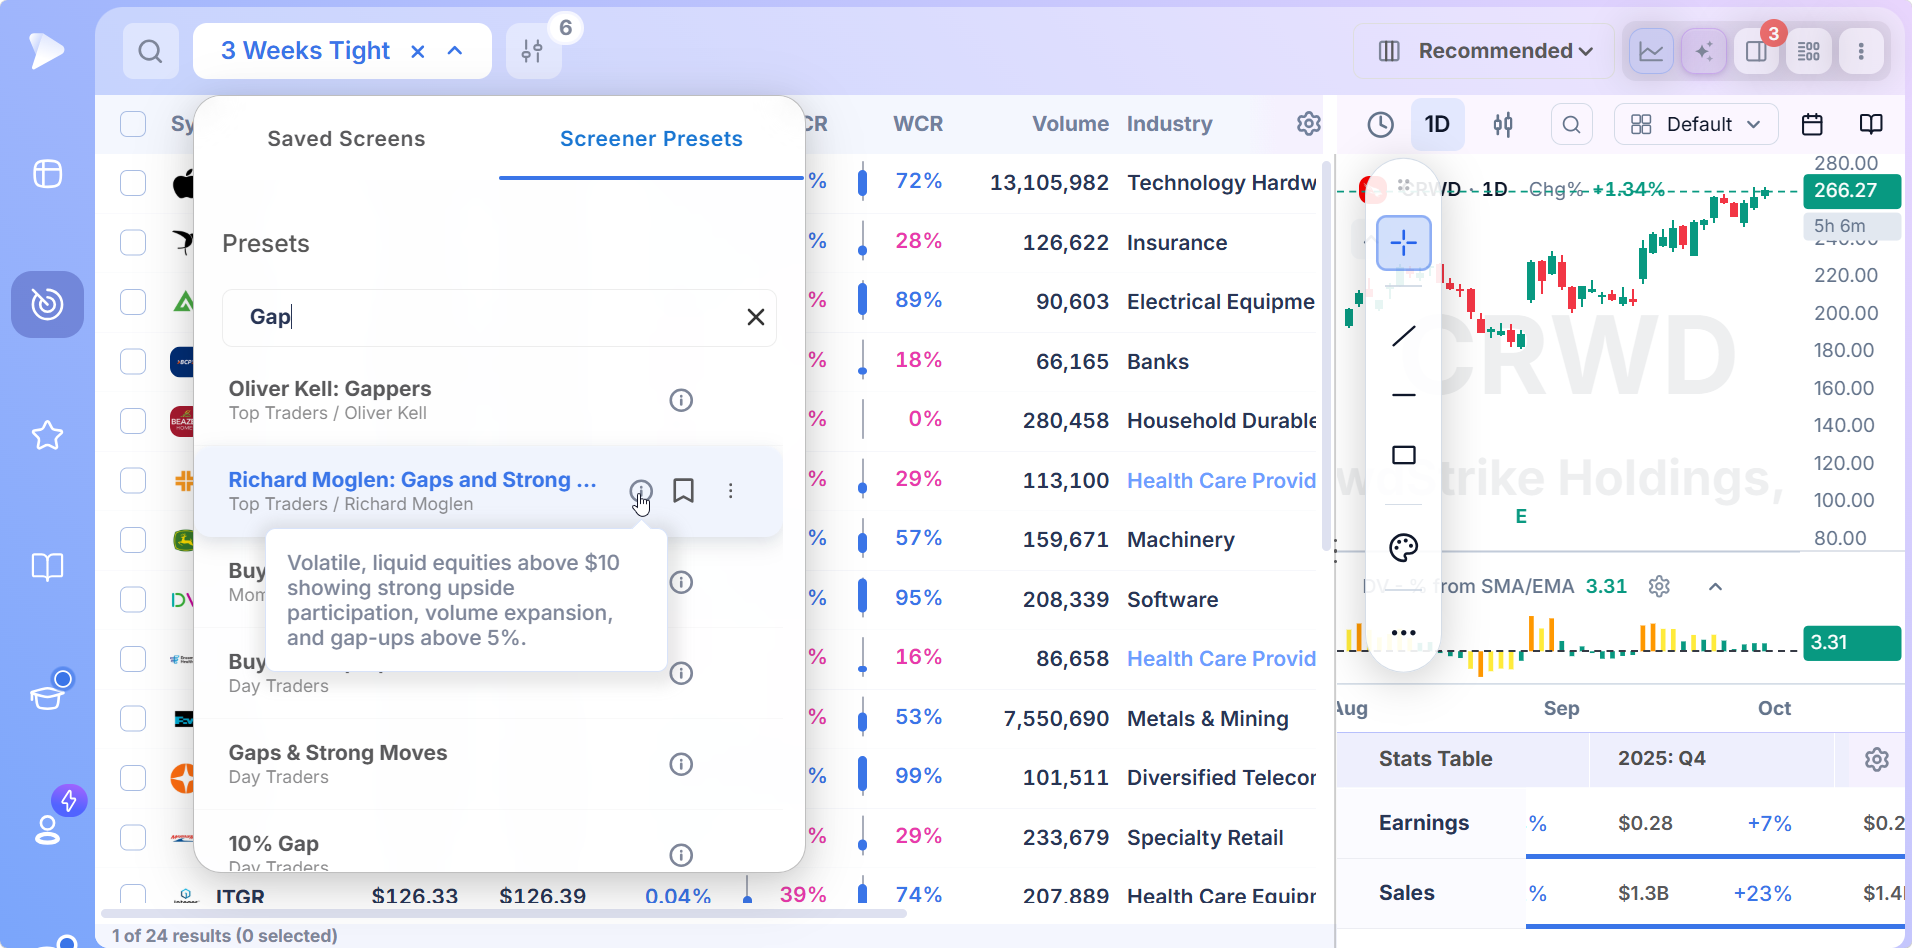Bookmark the Richard Moglen preset
This screenshot has width=1912, height=948.
click(683, 490)
